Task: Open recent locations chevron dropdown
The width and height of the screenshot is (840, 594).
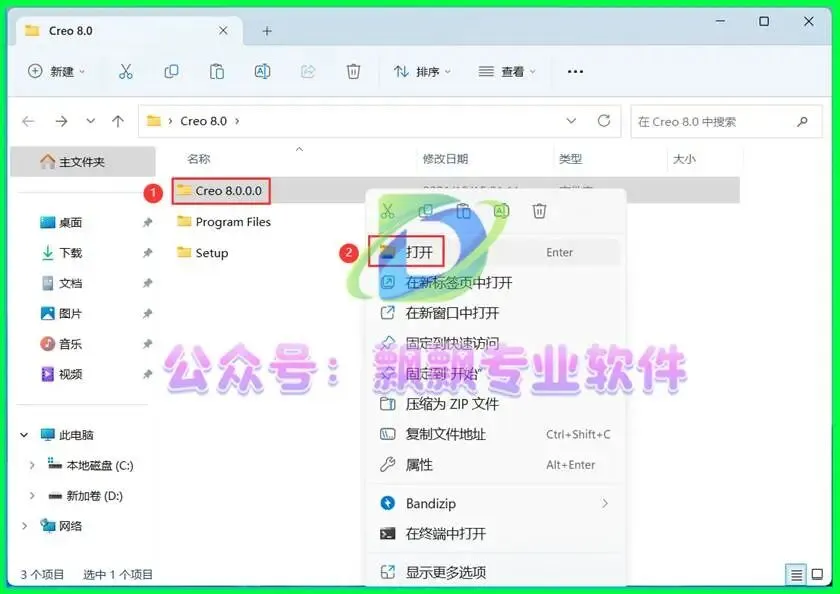Action: [91, 121]
